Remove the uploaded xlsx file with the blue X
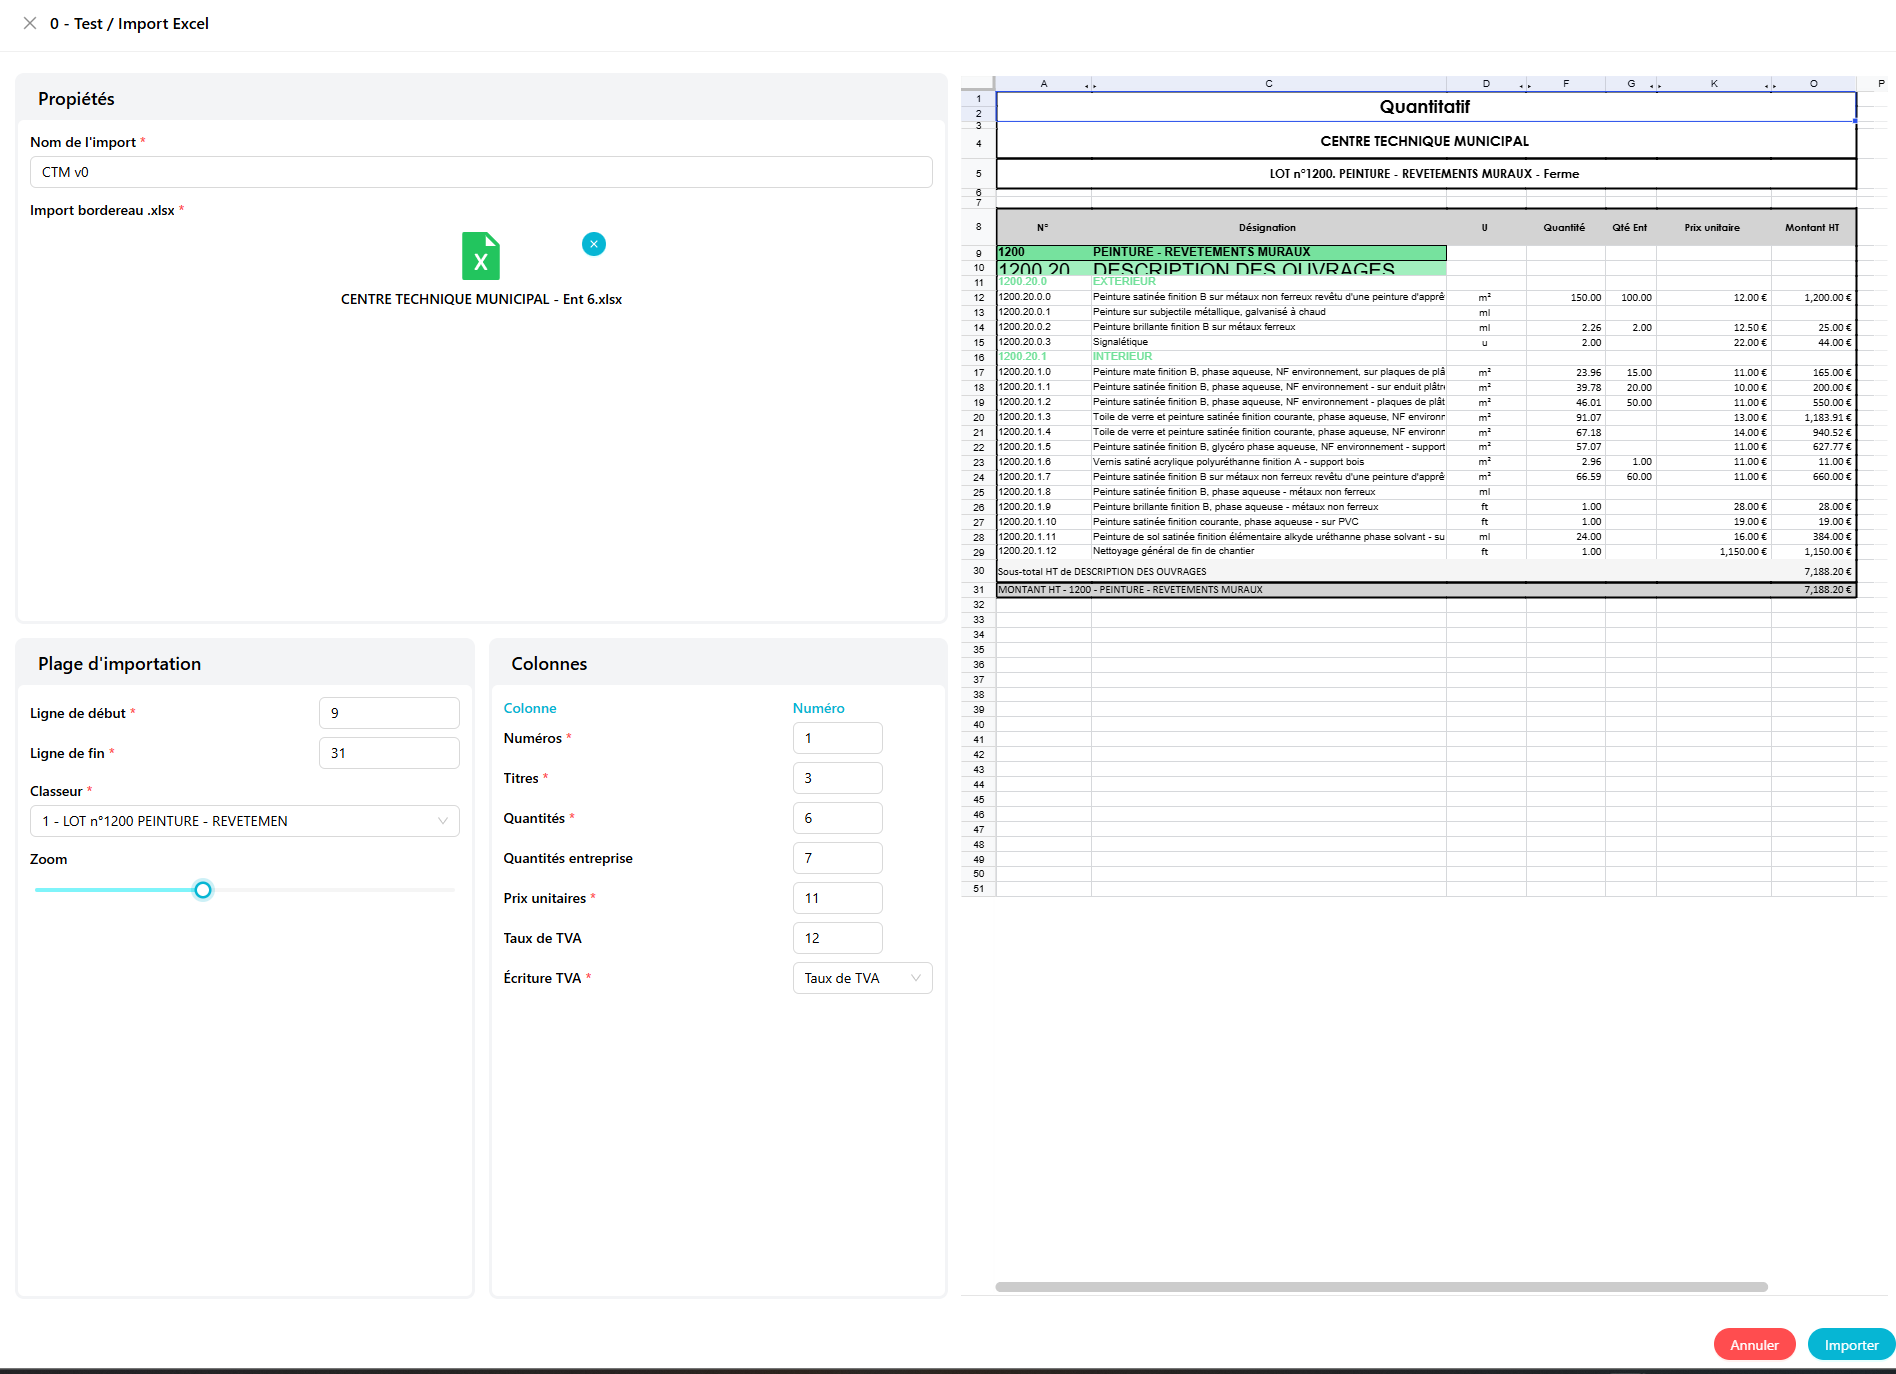 [594, 244]
